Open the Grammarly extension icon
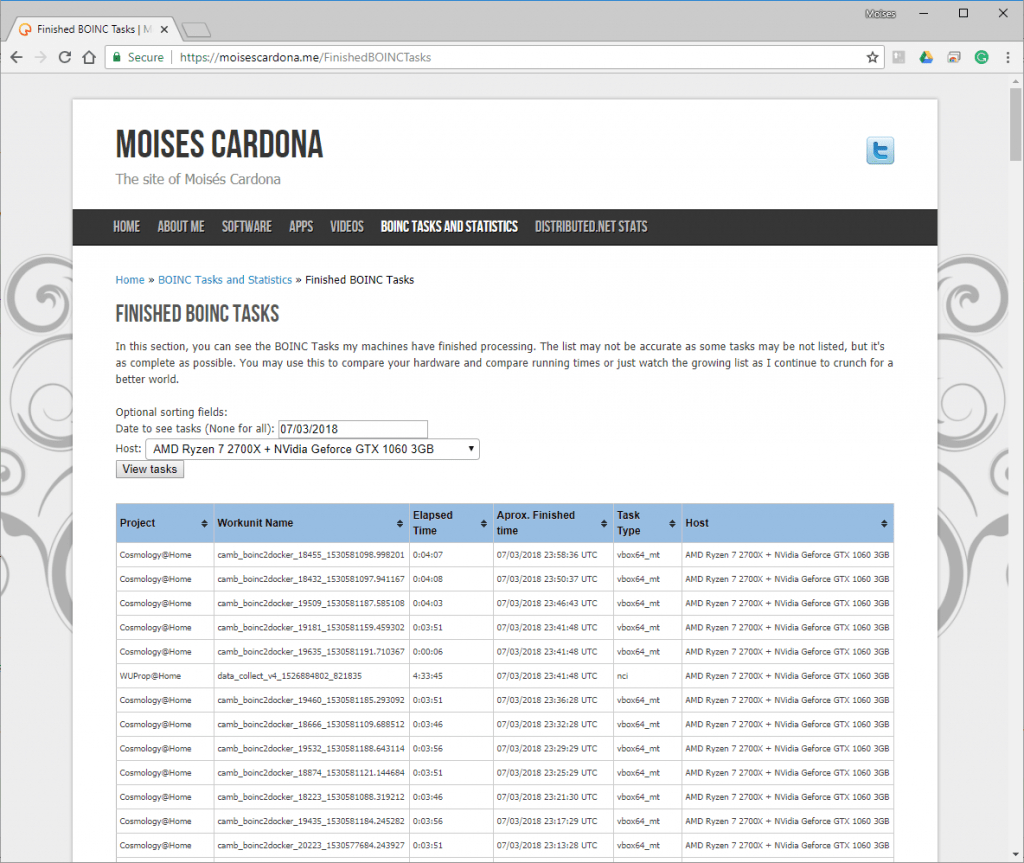 click(982, 57)
